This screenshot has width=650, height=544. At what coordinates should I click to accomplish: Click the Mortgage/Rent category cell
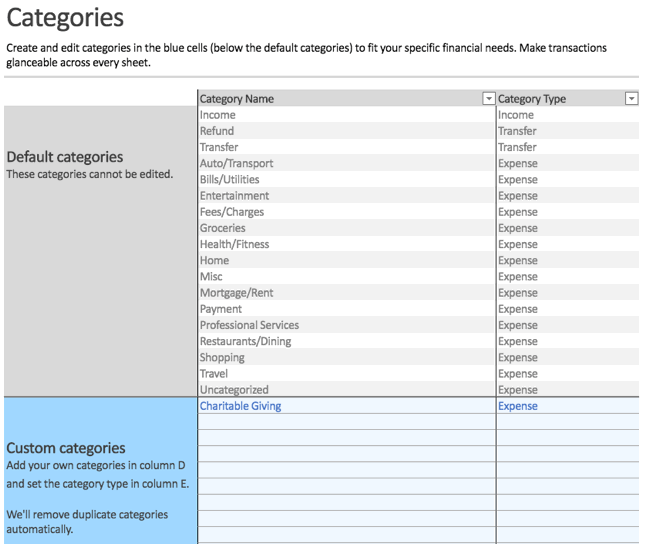[x=236, y=293]
